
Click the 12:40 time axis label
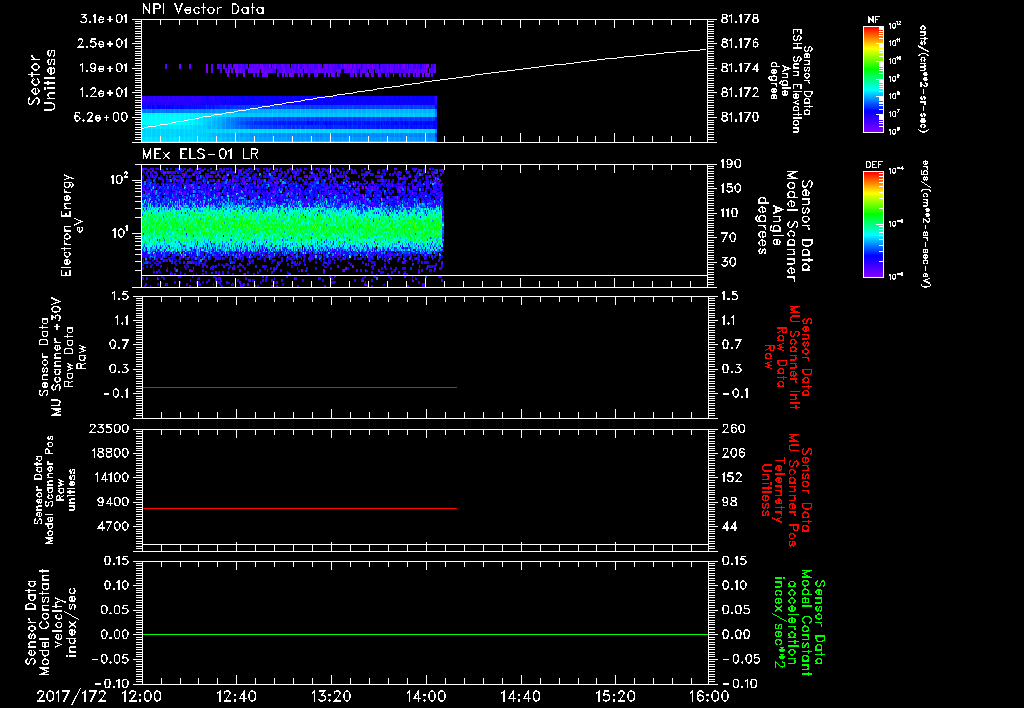tap(236, 696)
